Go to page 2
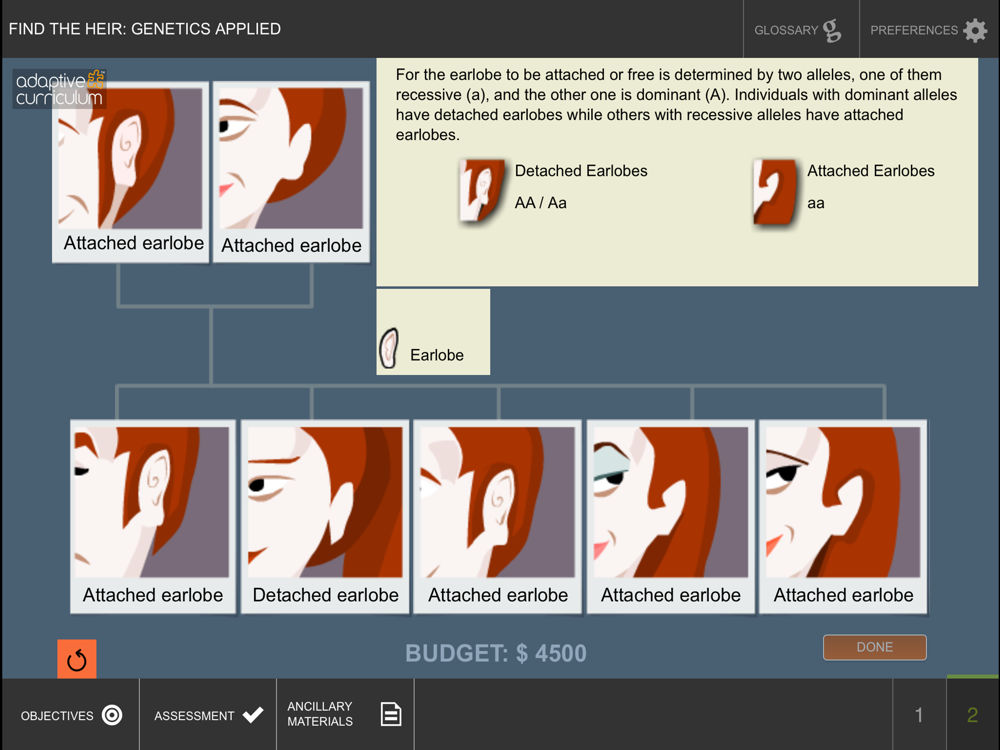Image resolution: width=1000 pixels, height=750 pixels. pos(973,715)
